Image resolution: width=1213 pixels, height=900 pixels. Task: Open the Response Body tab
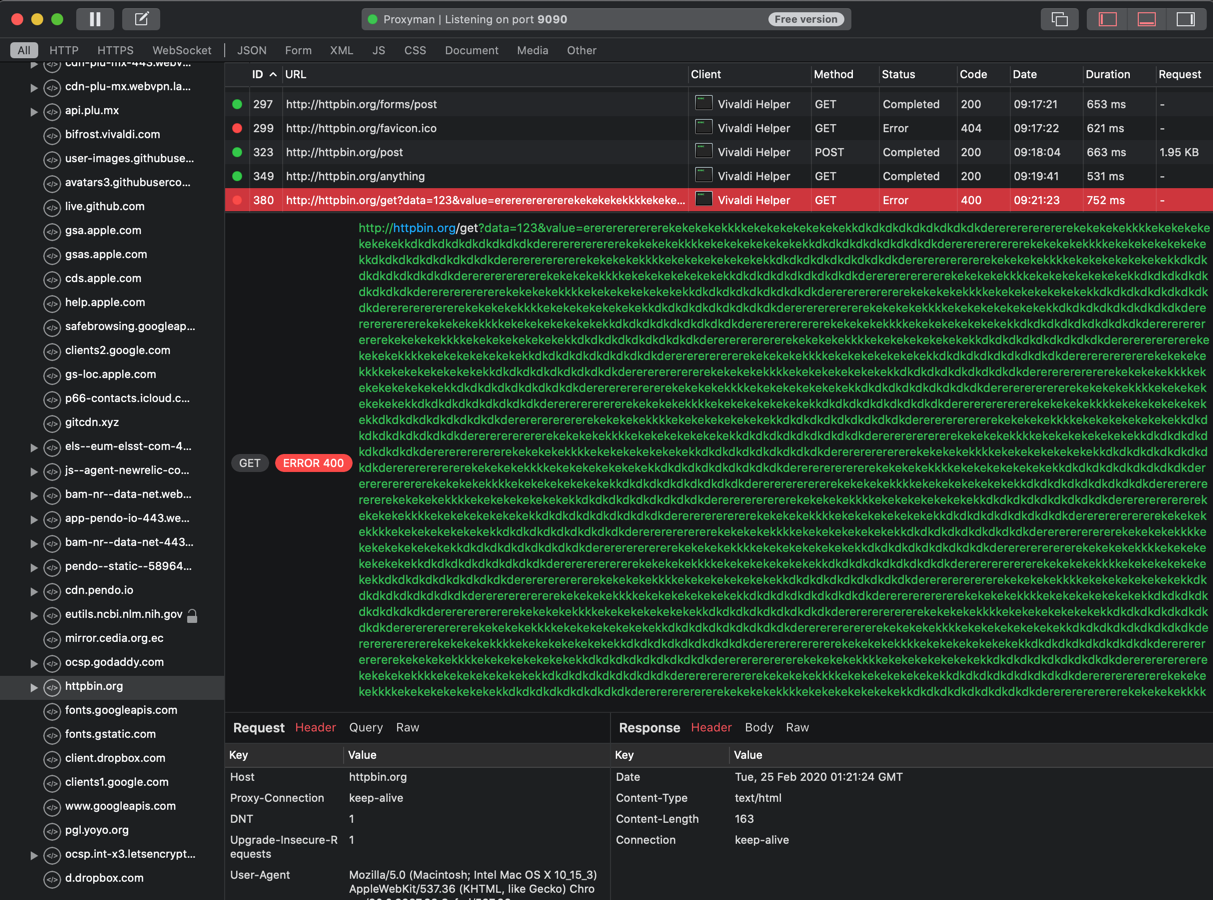coord(759,727)
